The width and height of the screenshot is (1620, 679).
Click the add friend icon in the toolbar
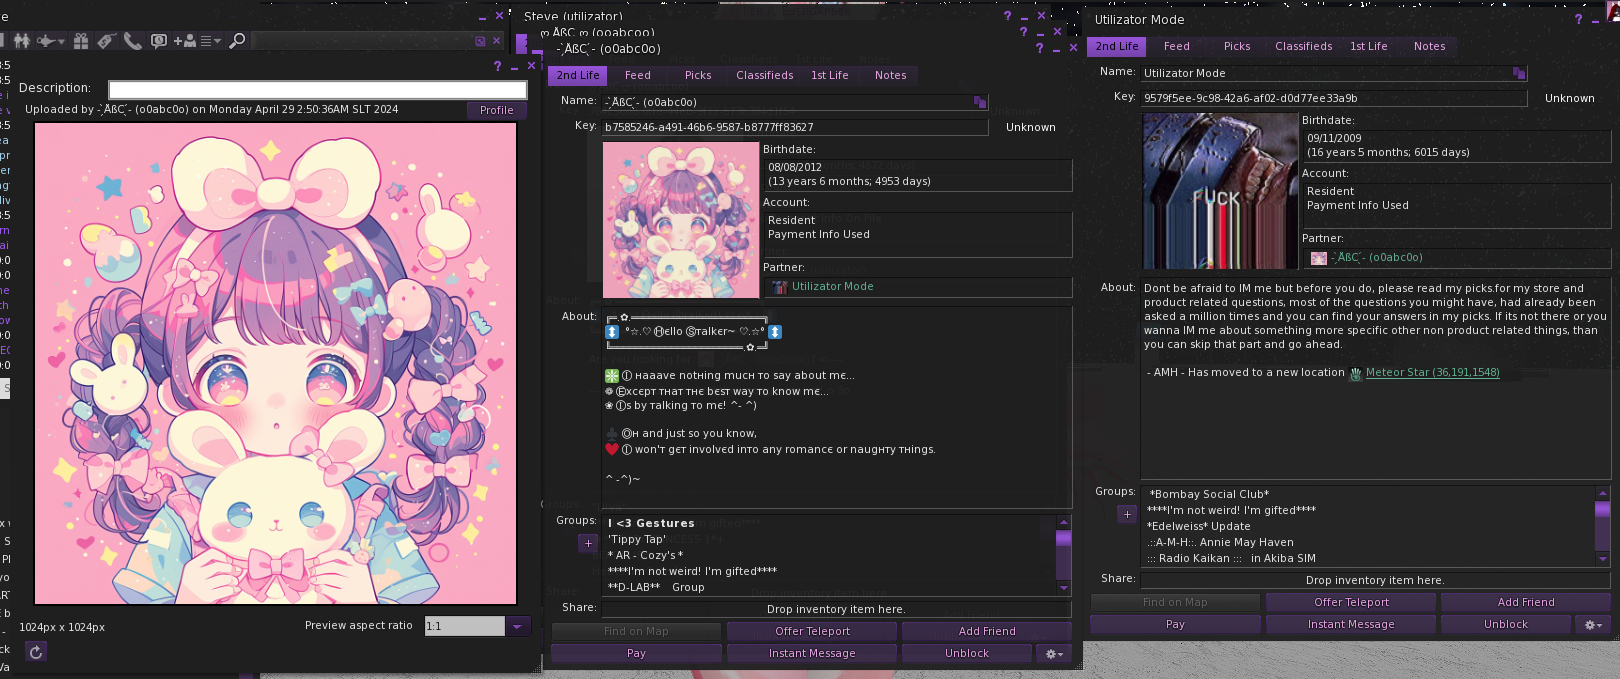point(185,41)
